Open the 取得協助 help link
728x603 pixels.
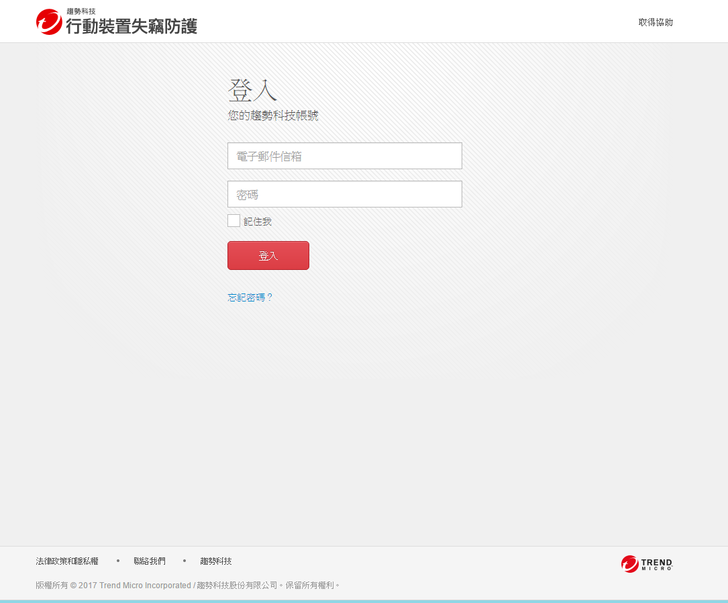point(655,22)
